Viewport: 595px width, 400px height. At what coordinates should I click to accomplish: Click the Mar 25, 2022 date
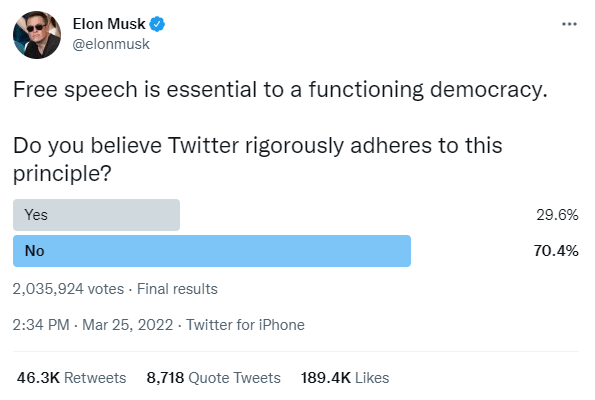tap(128, 325)
